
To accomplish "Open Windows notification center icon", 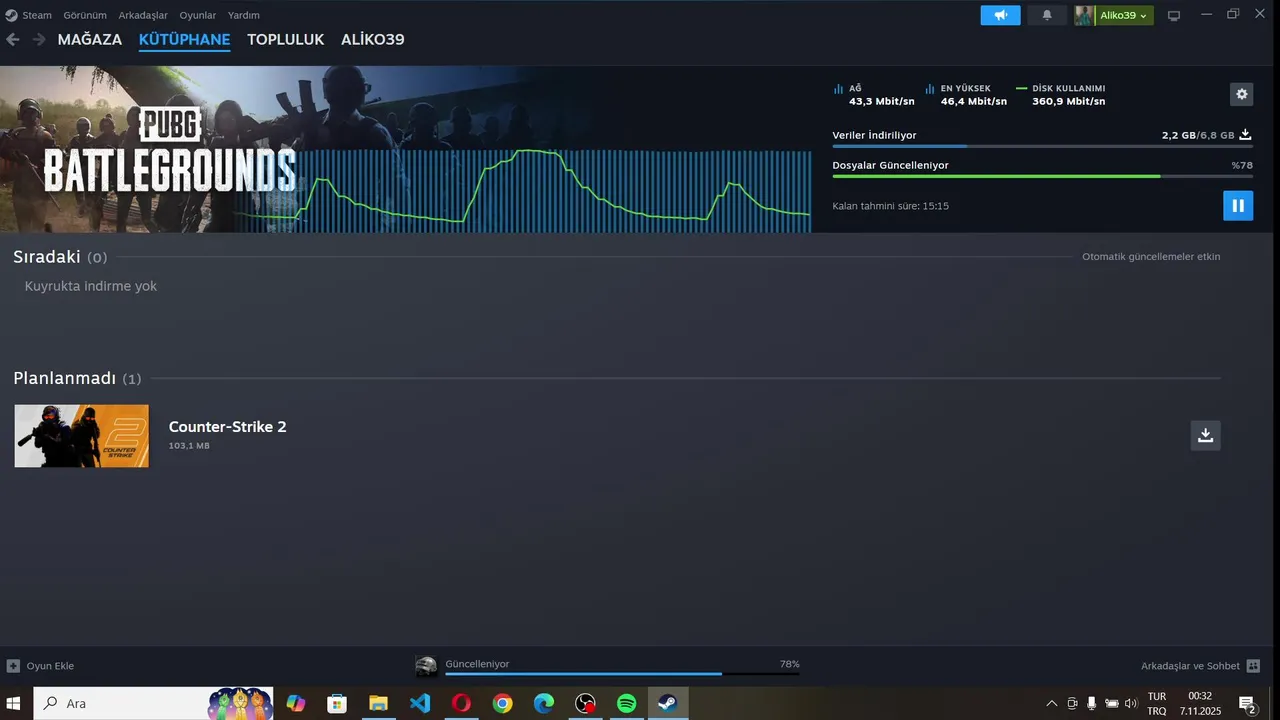I will (1248, 704).
